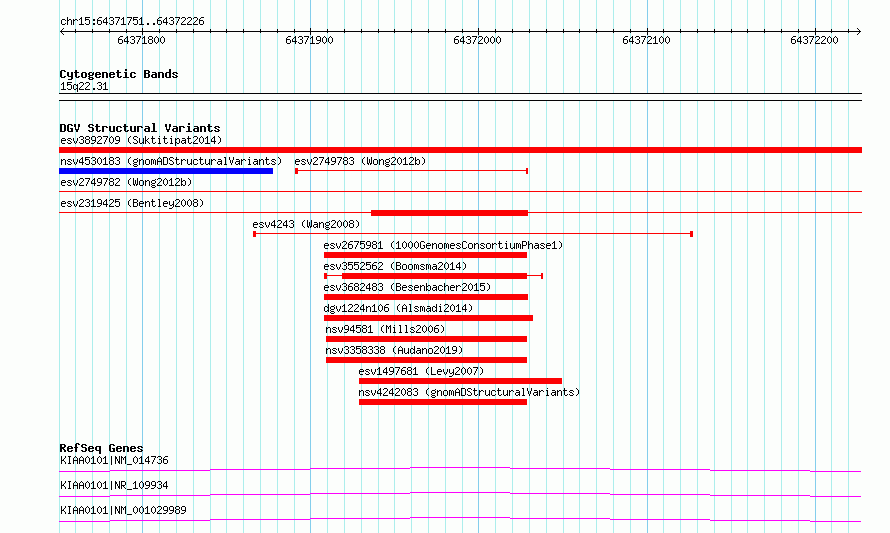Open esv2749783 (Wong2012b) label

pos(360,161)
